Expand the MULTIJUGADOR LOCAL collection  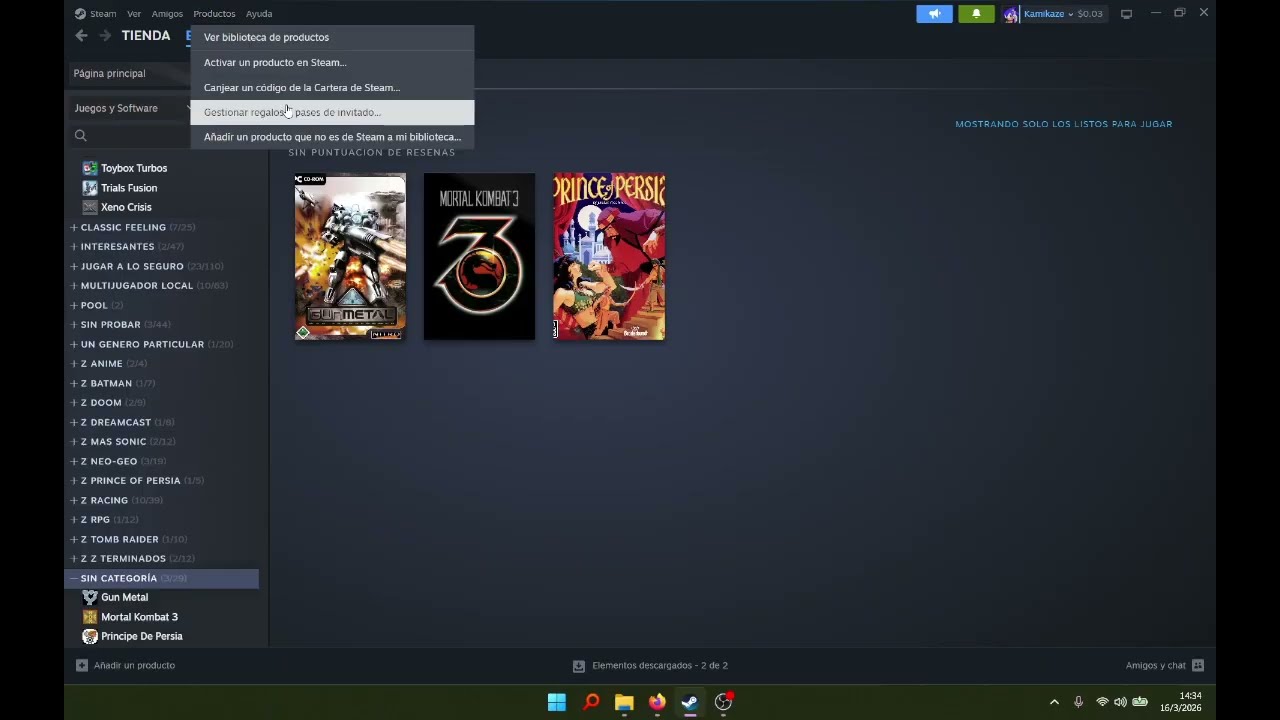pyautogui.click(x=73, y=285)
